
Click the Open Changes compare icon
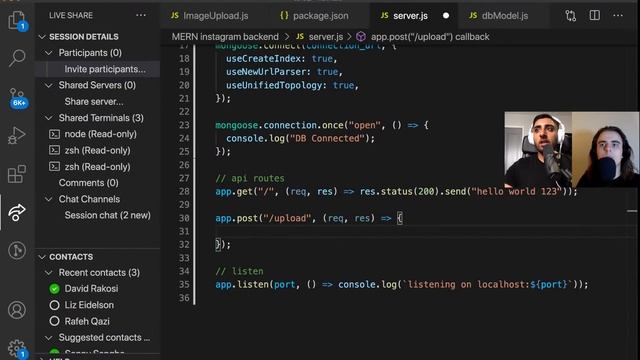click(571, 16)
